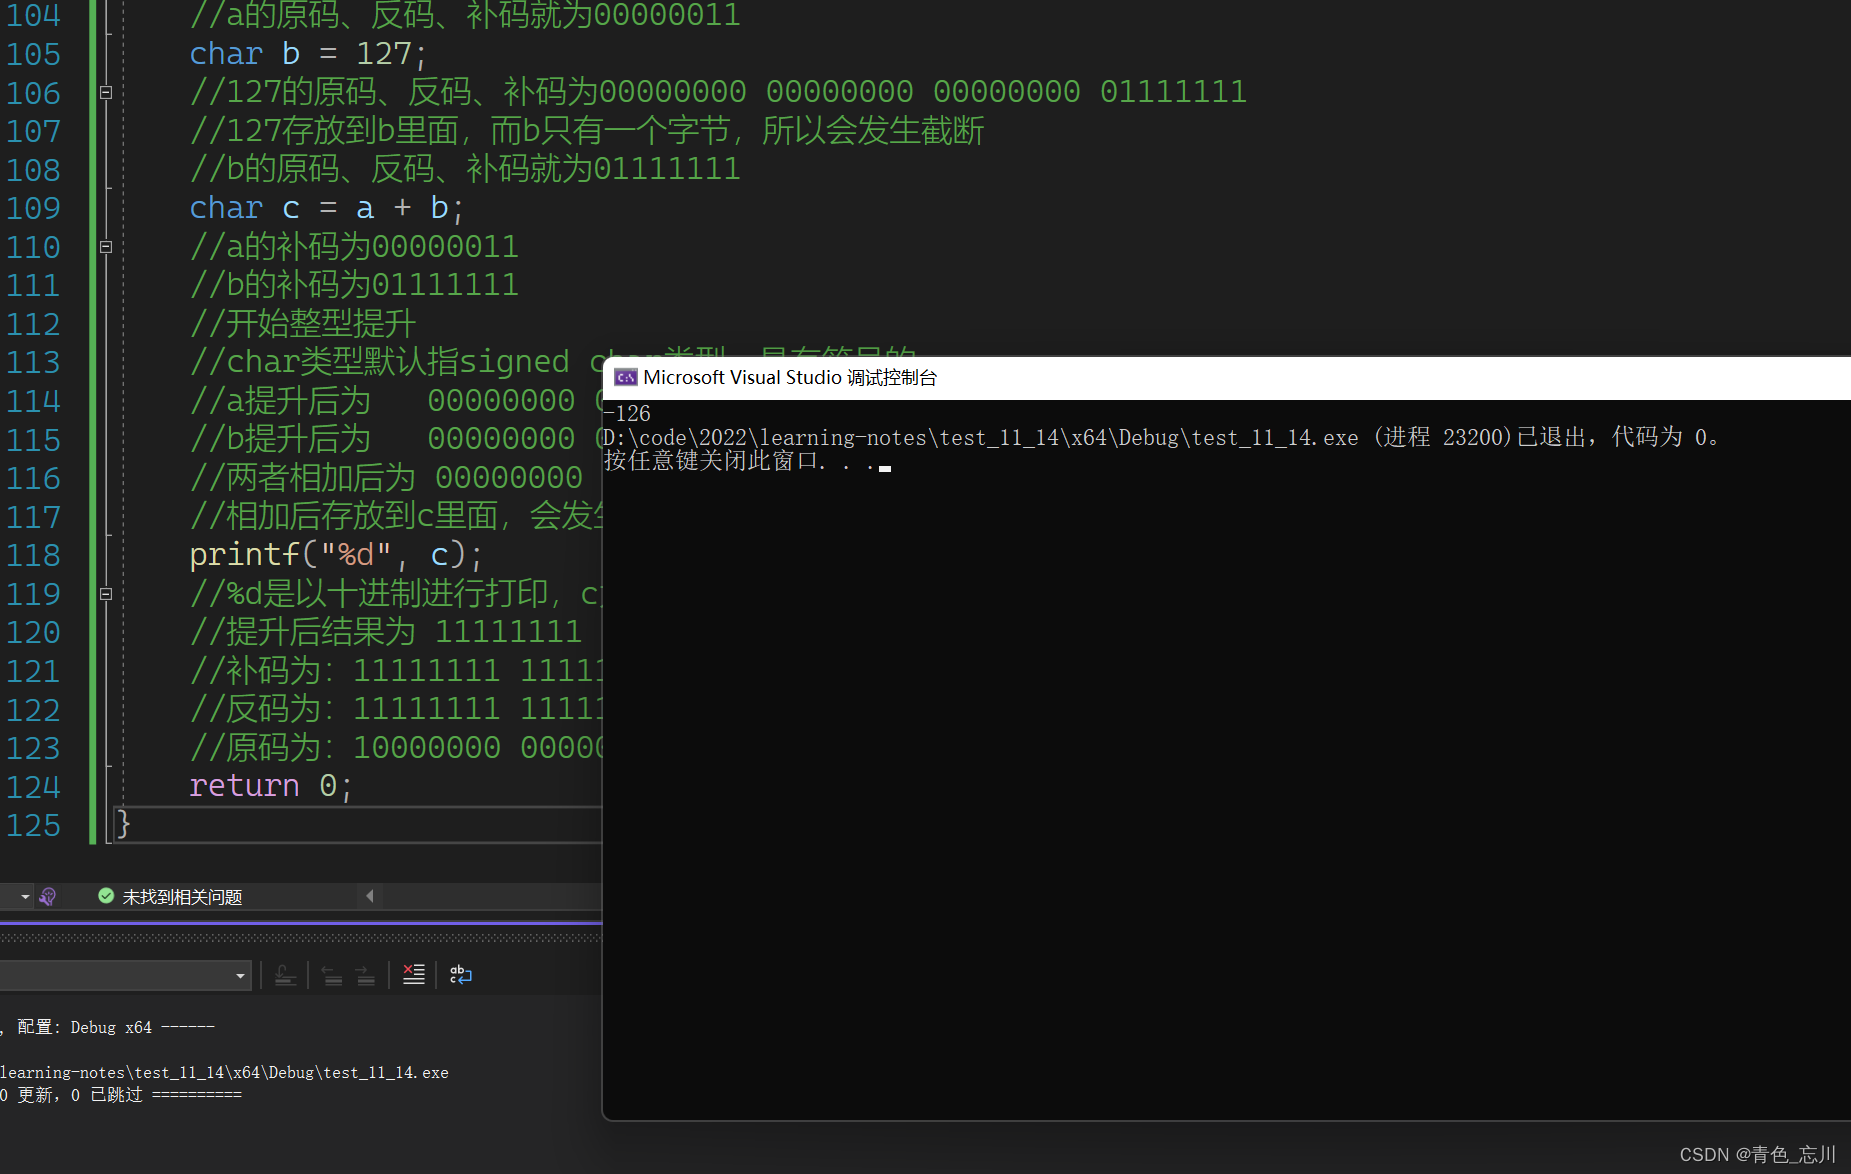
Task: Click the debug console window icon
Action: click(626, 377)
